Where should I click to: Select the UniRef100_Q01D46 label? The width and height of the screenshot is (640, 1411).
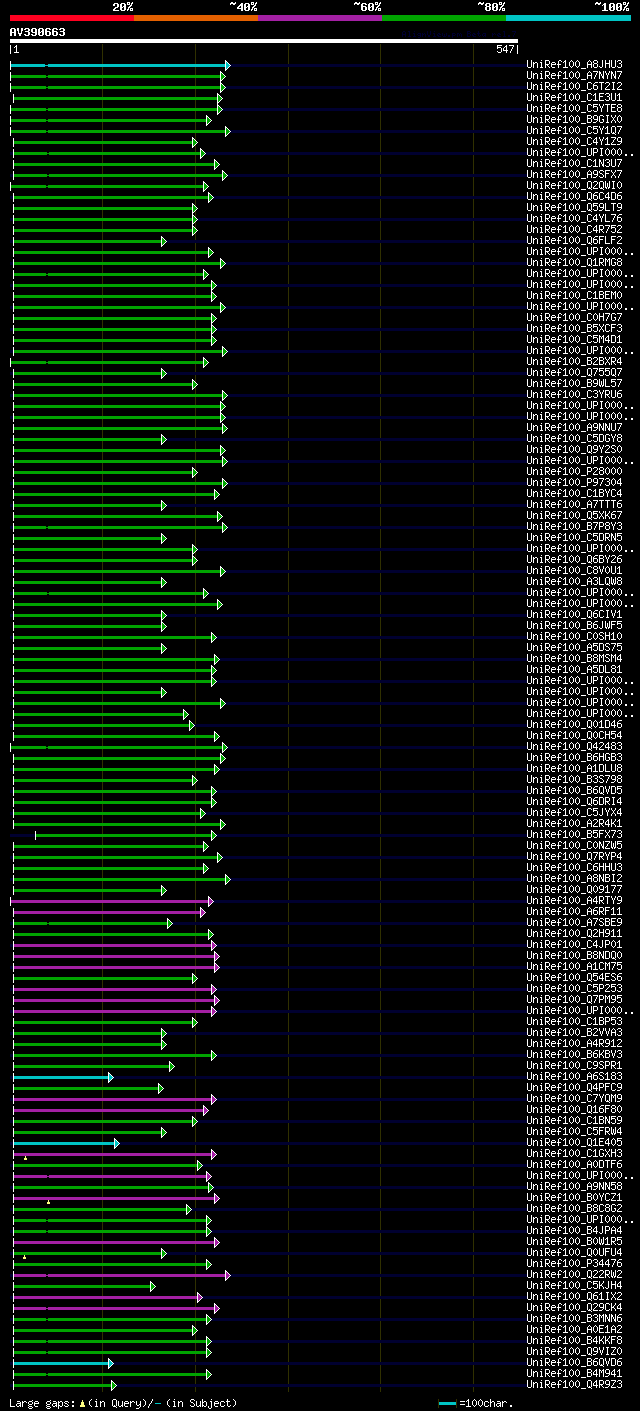575,724
